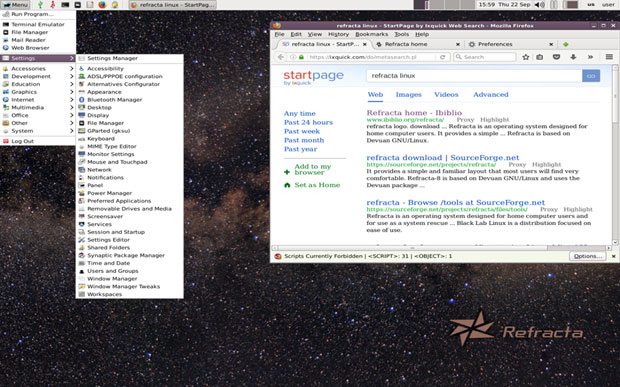Open the Bookmarks menu in Firefox
This screenshot has width=620, height=387.
tap(371, 34)
